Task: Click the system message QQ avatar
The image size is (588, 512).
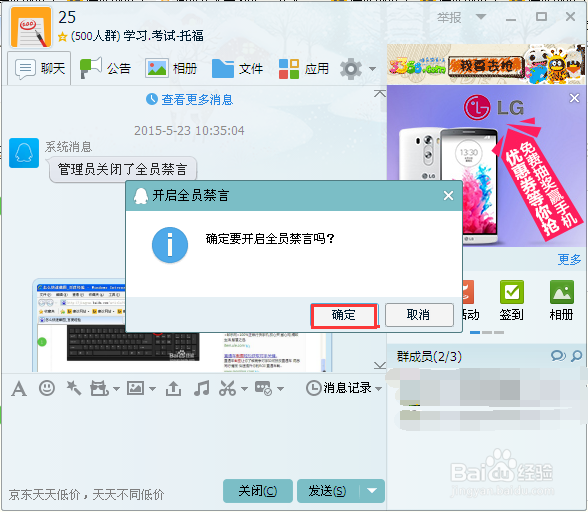Action: [24, 153]
